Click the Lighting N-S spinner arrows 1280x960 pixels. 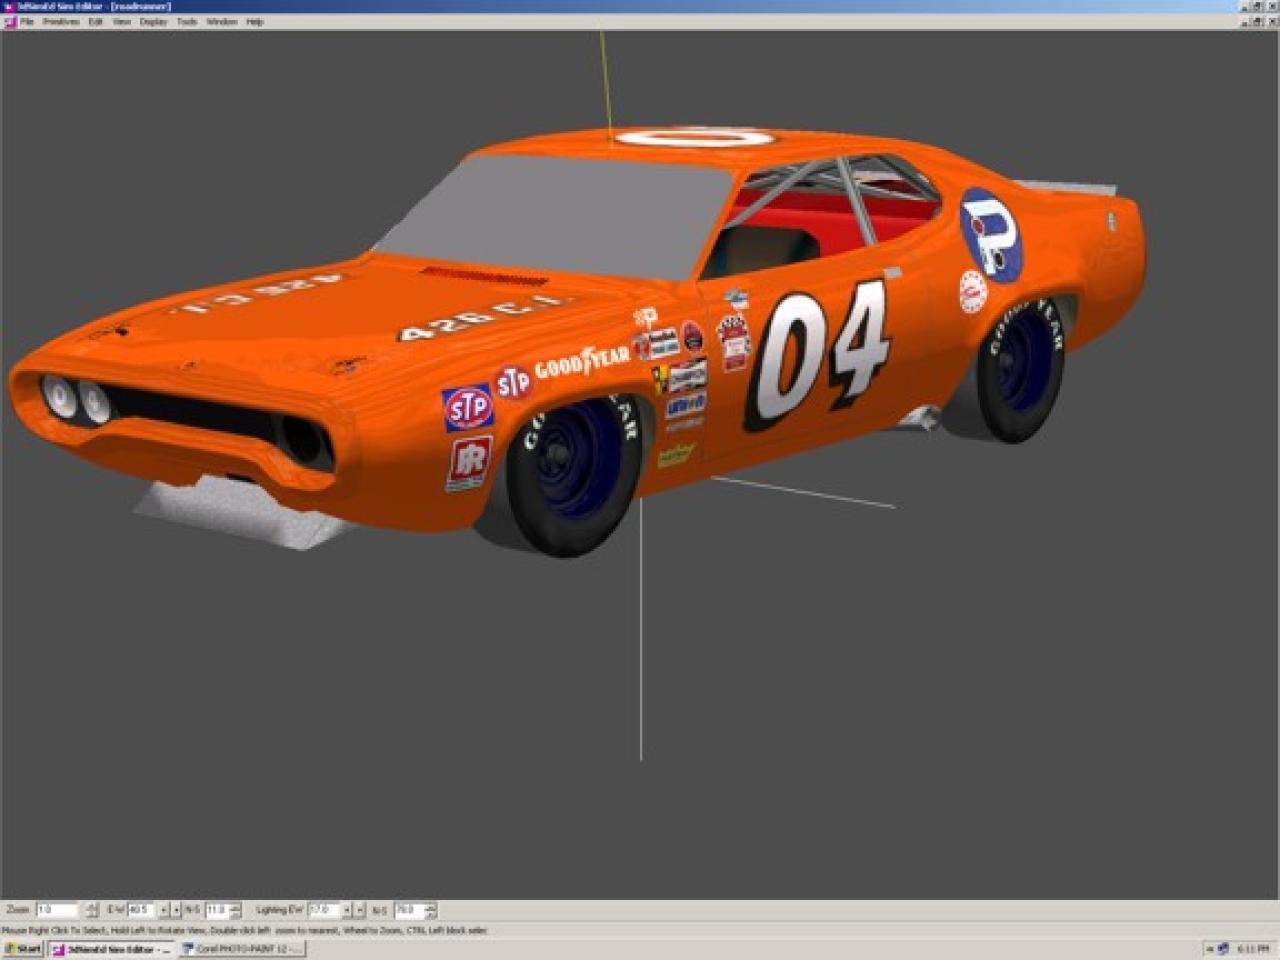pyautogui.click(x=430, y=910)
